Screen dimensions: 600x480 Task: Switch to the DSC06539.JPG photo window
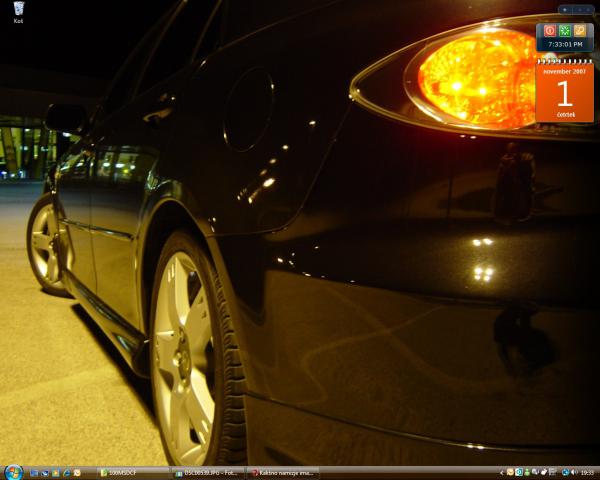point(206,472)
